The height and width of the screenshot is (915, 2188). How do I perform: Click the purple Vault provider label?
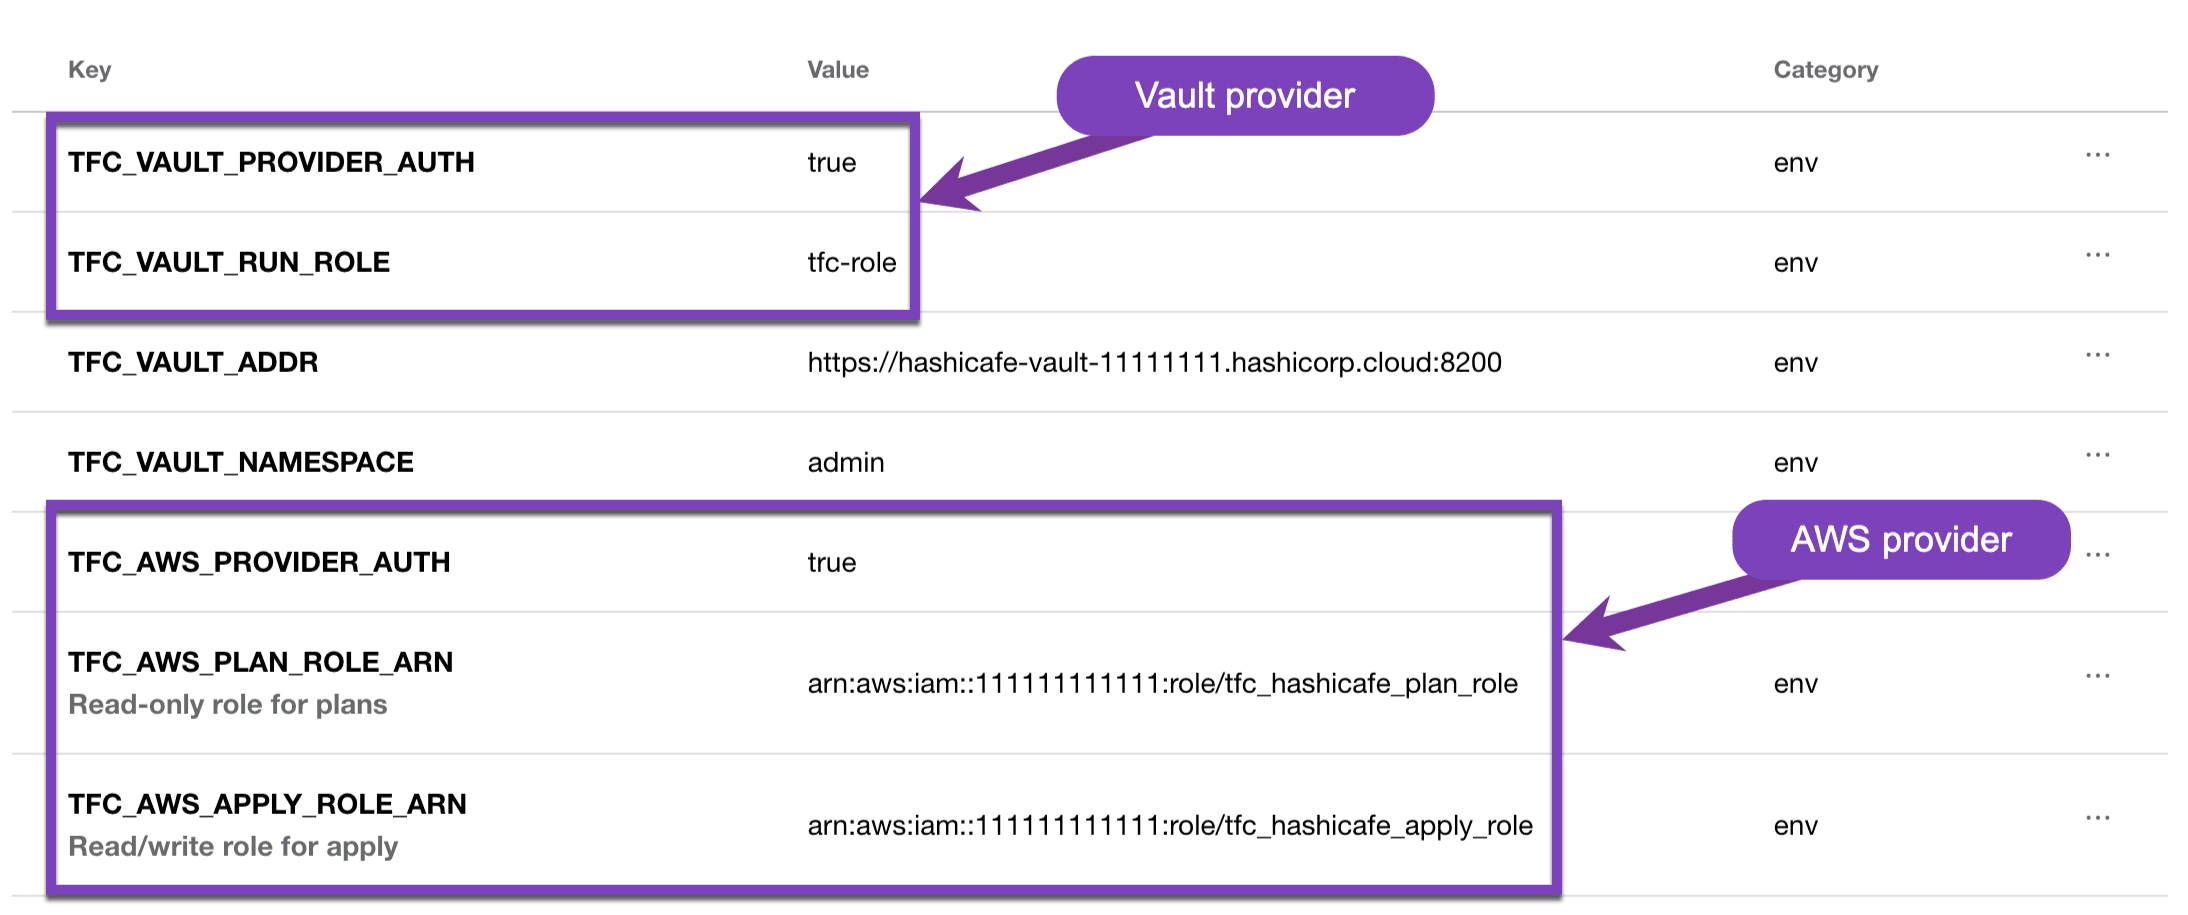pos(1244,96)
